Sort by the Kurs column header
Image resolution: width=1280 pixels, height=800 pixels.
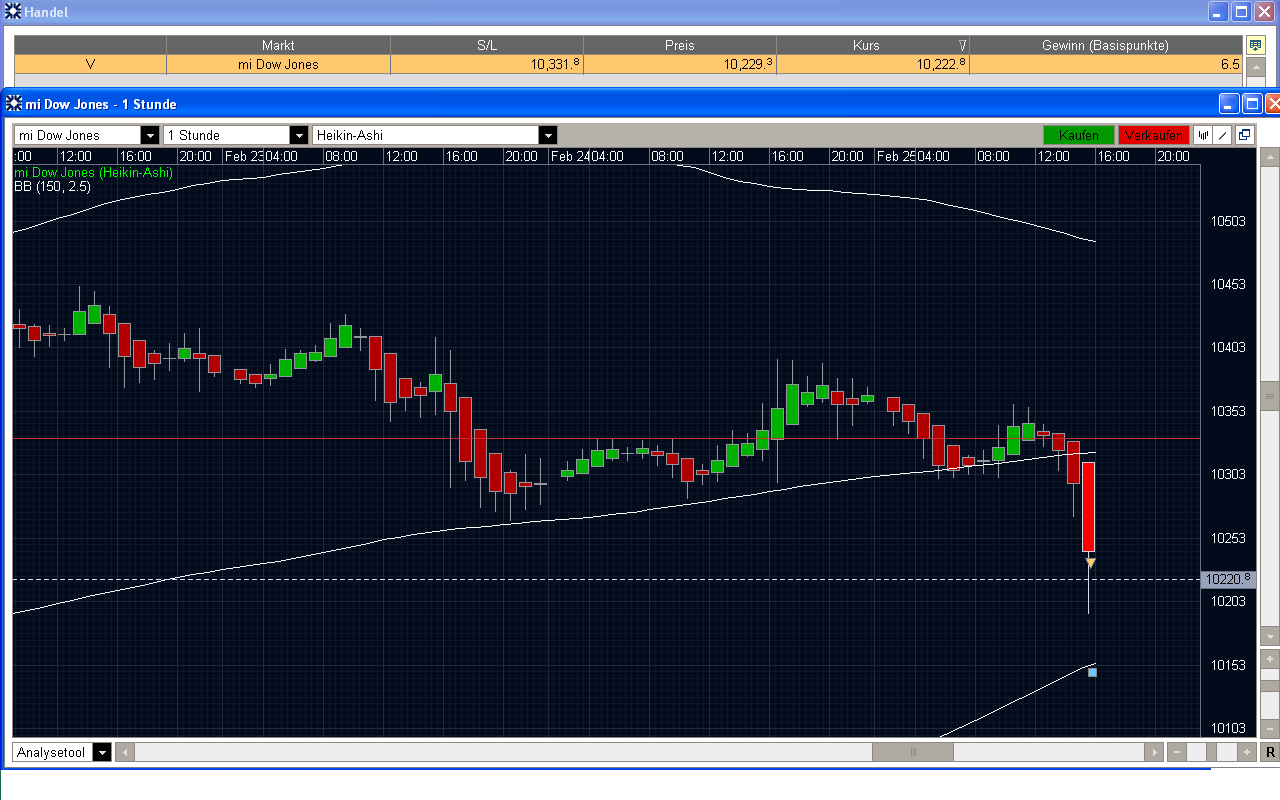(873, 45)
